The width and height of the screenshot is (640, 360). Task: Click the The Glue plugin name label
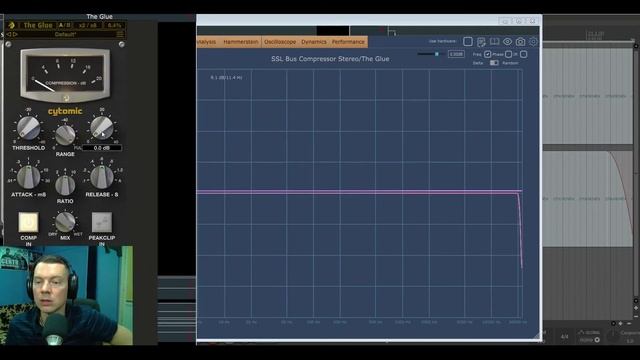[38, 25]
